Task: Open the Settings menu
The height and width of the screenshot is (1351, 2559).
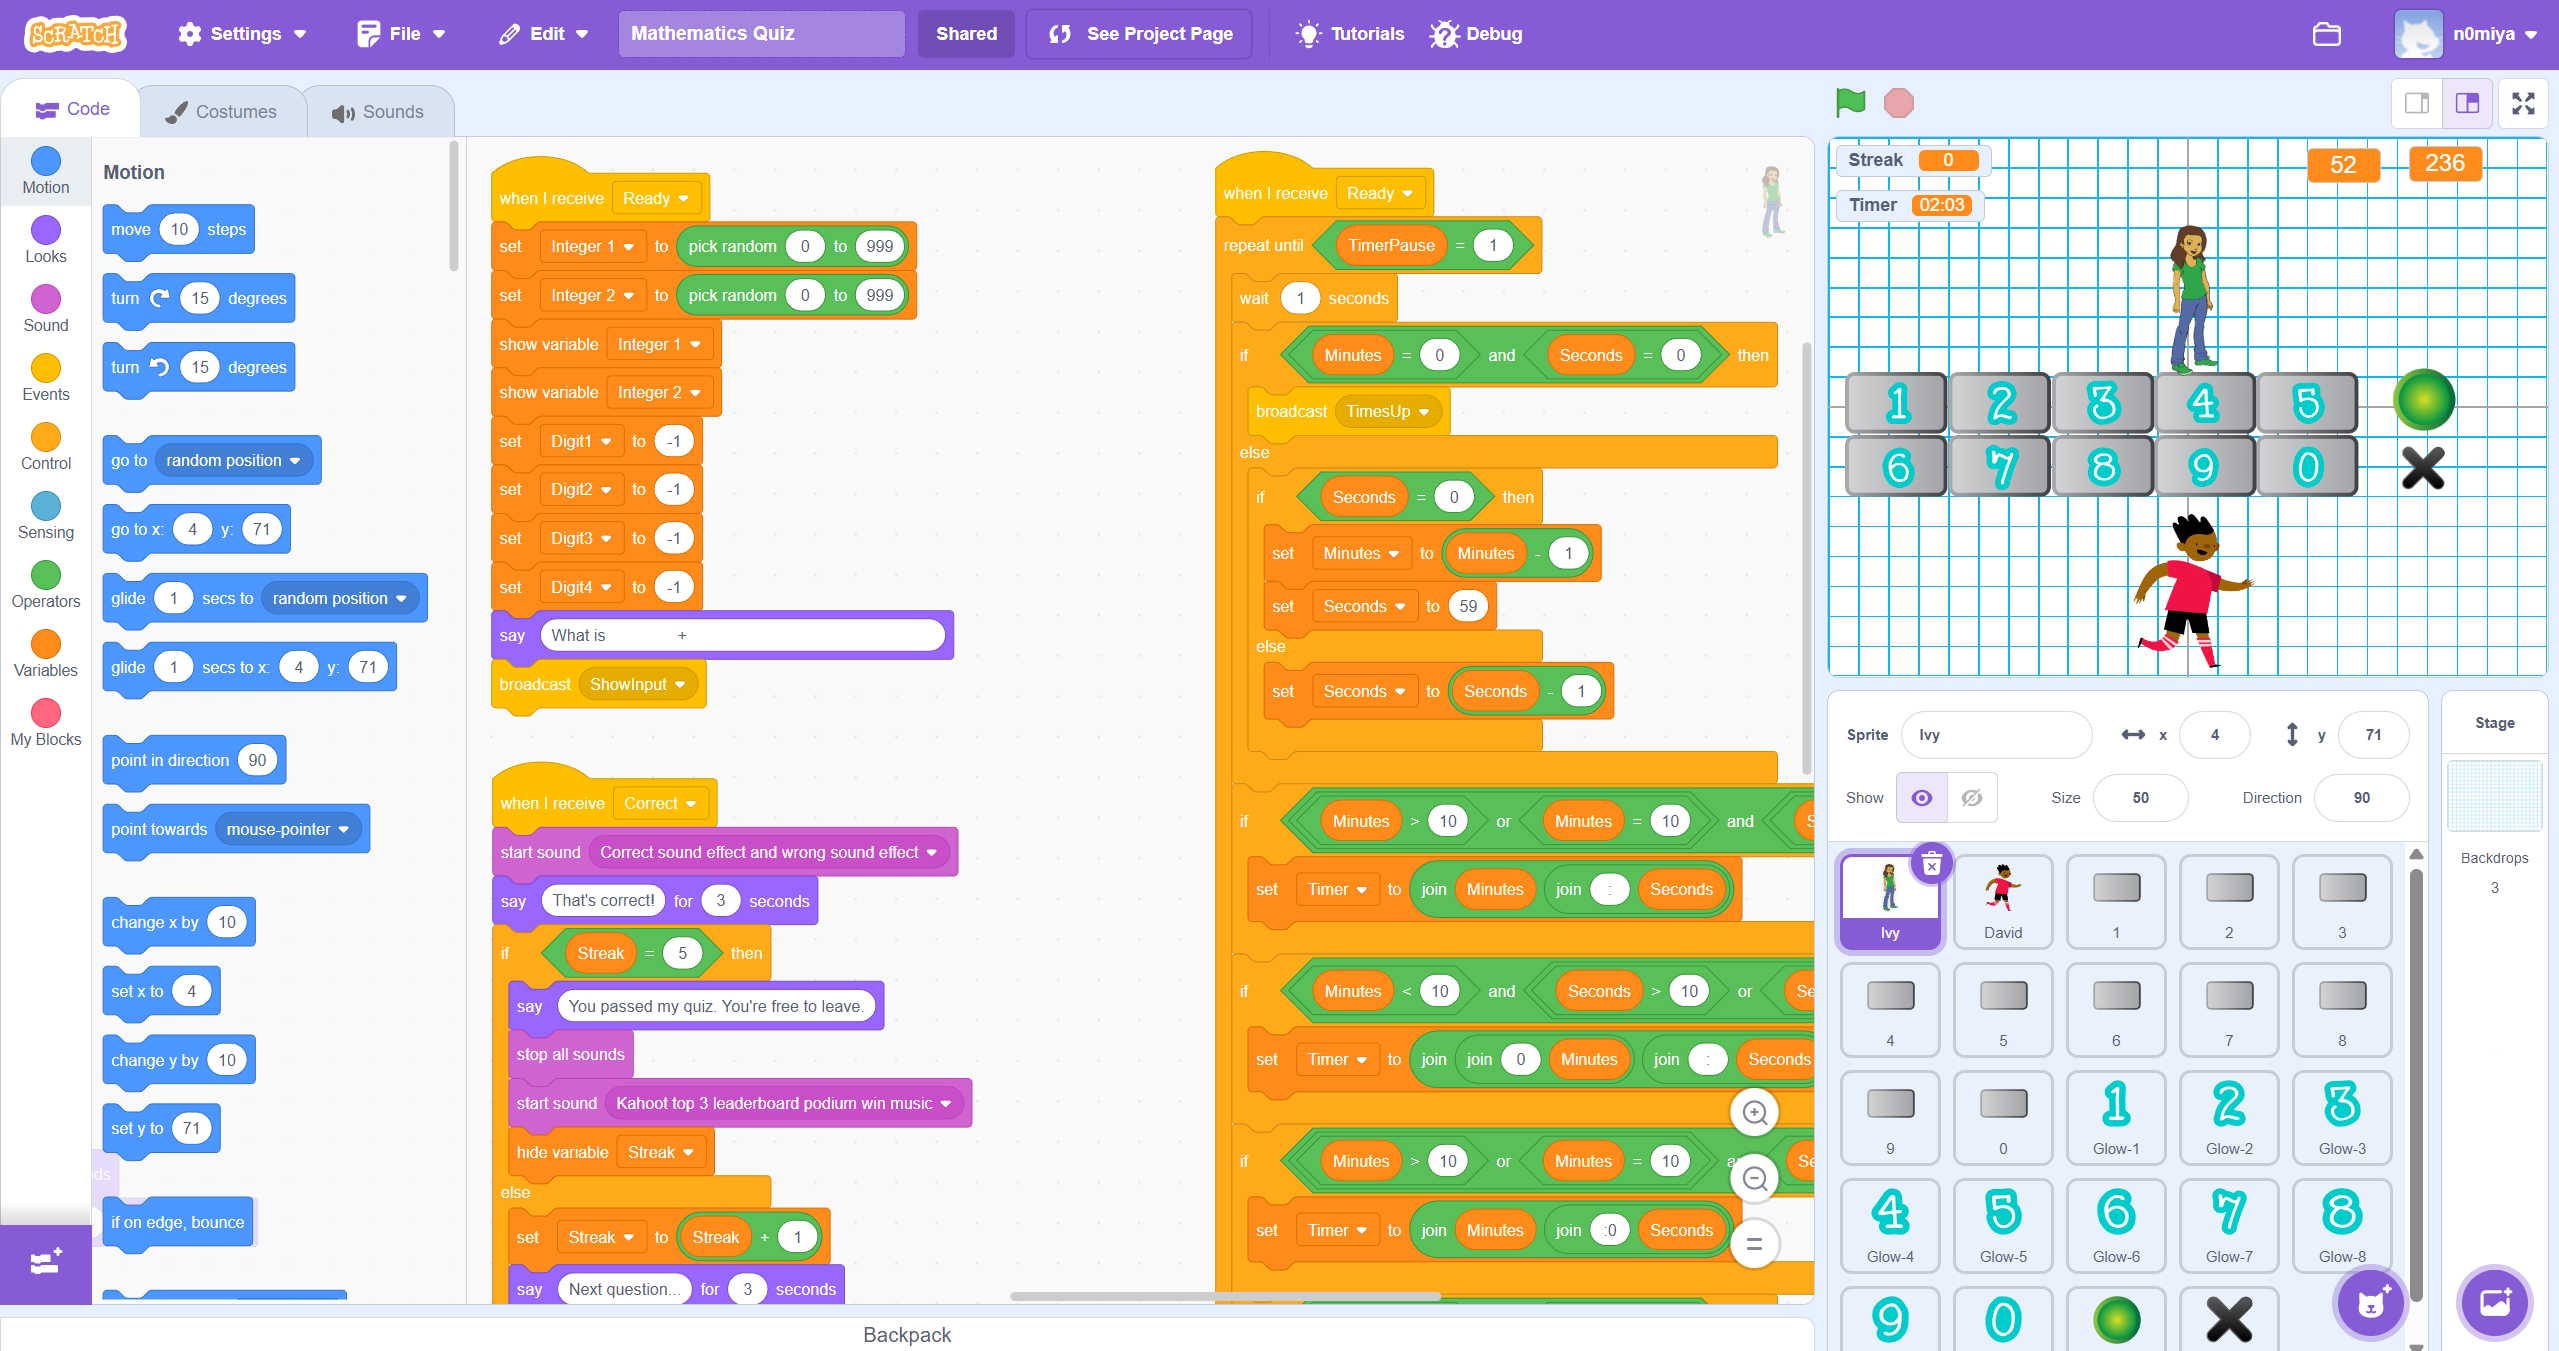Action: [x=242, y=34]
